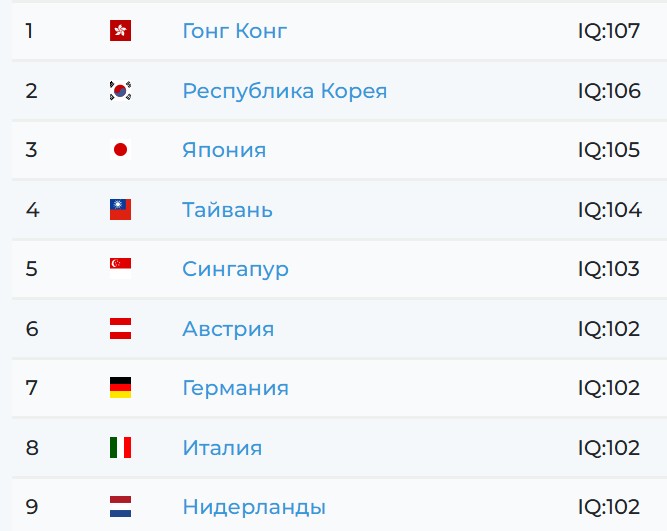667x531 pixels.
Task: Click the Japan flag icon
Action: pos(120,150)
